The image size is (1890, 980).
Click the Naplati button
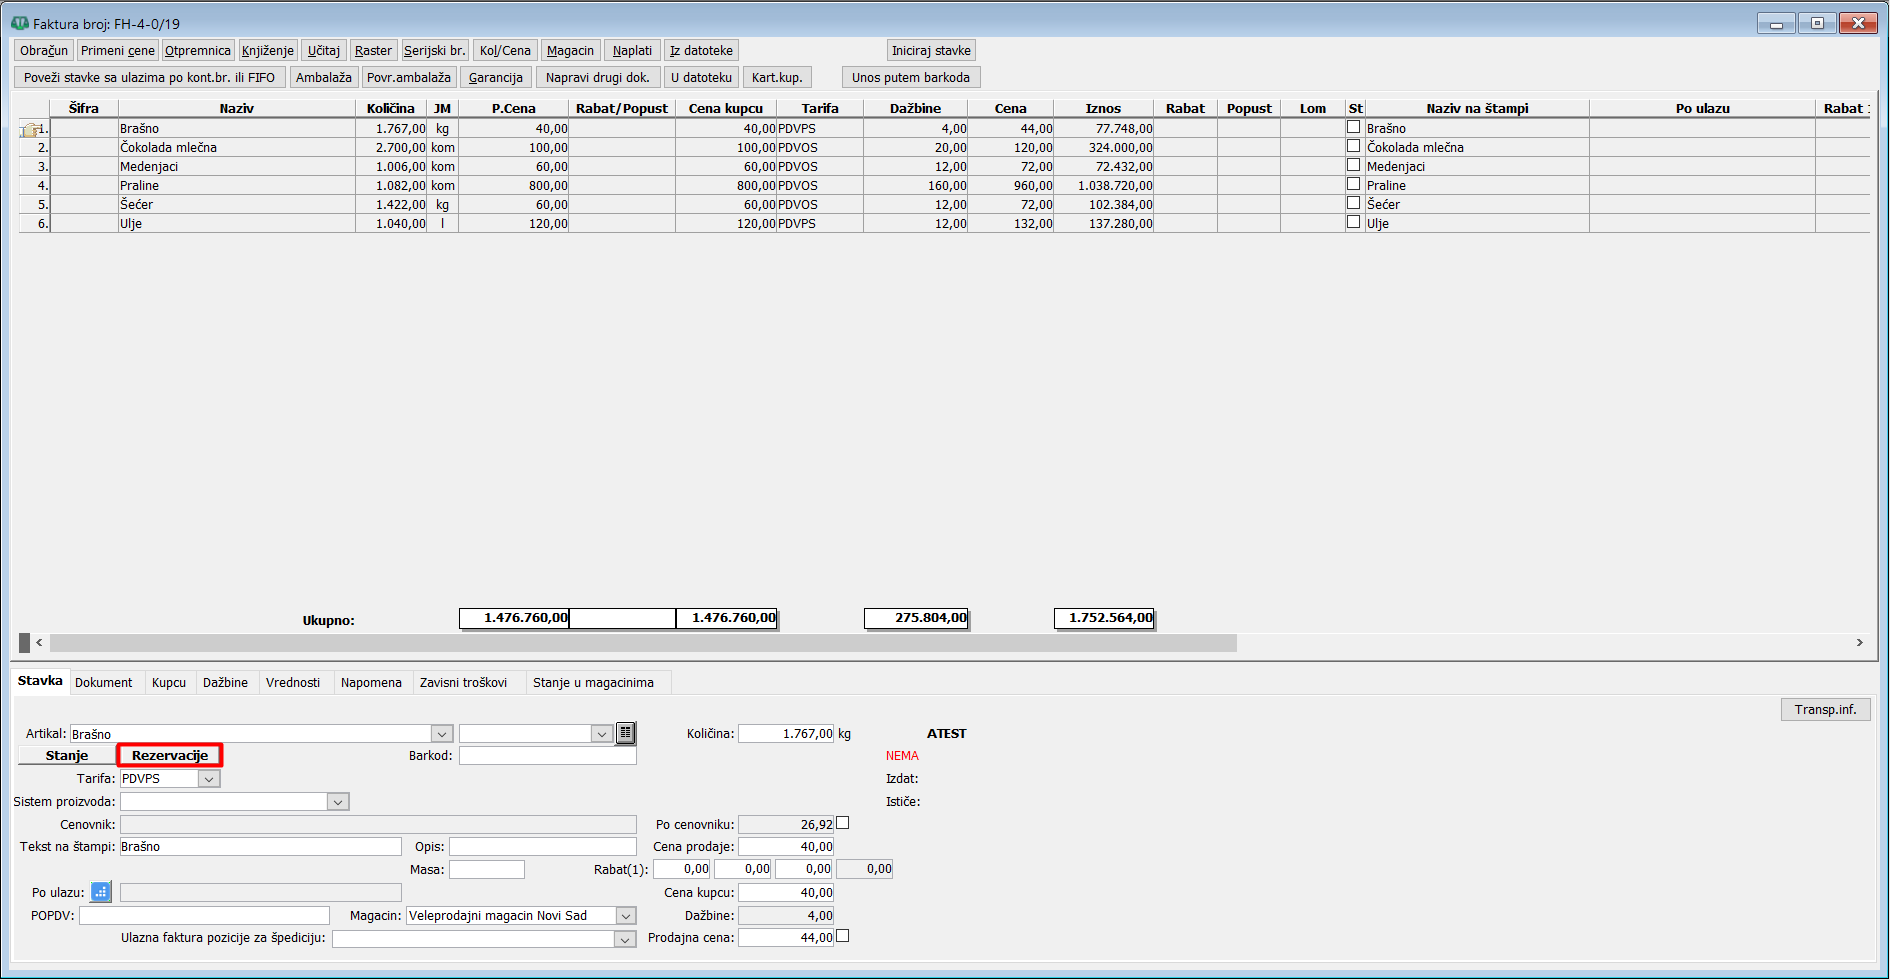pyautogui.click(x=632, y=51)
